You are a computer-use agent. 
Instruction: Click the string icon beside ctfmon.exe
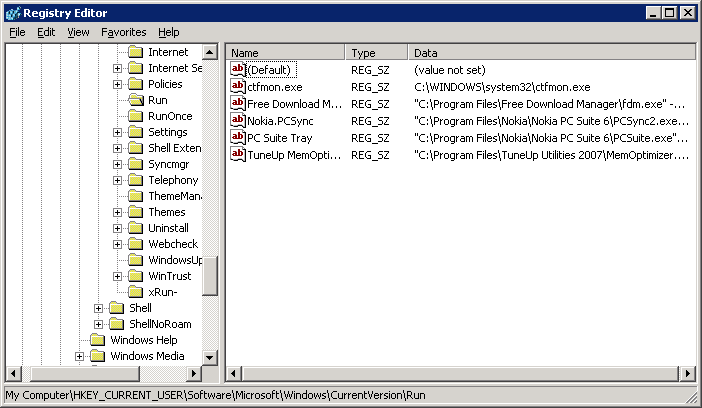click(x=238, y=86)
